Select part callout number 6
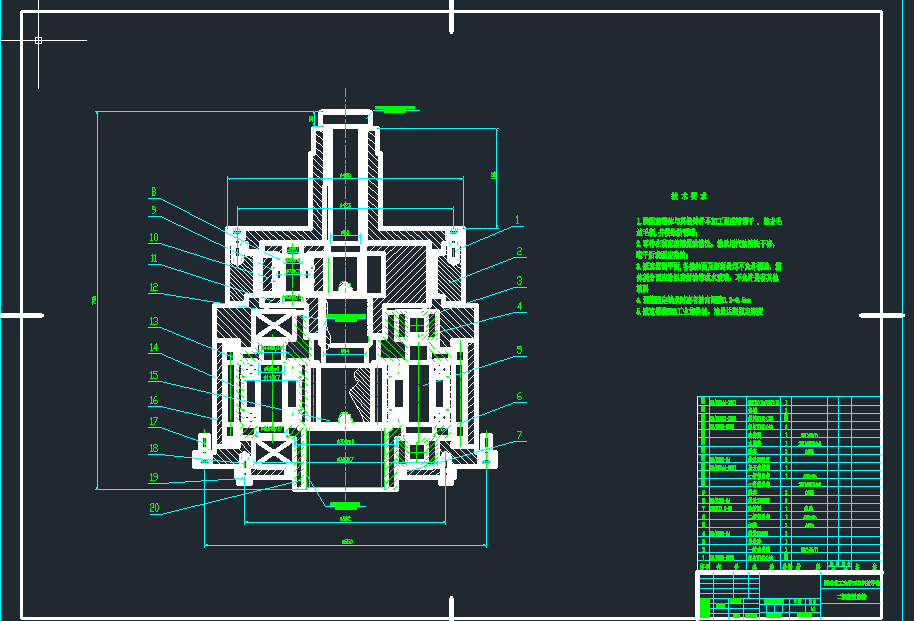 click(519, 397)
